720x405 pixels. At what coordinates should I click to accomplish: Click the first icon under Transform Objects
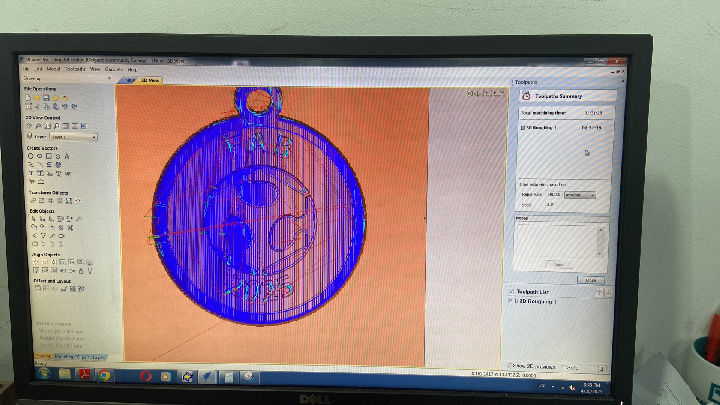click(33, 201)
